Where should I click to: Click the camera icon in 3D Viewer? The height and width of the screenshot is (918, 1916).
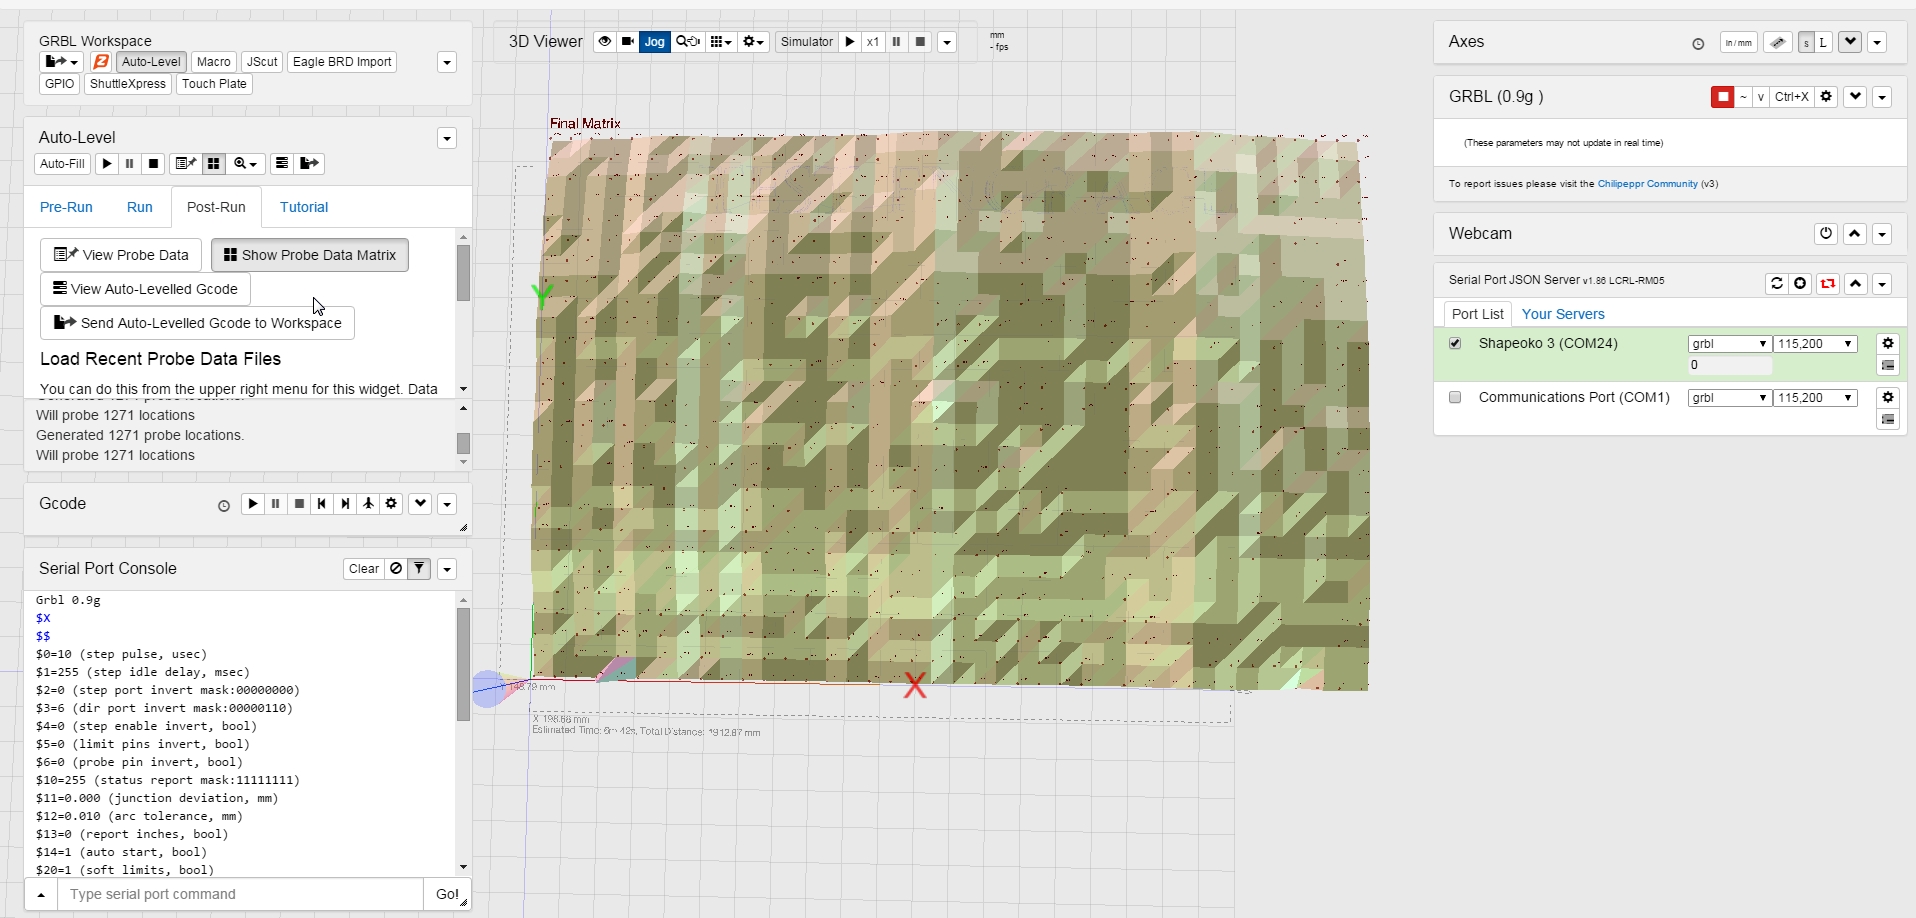628,42
